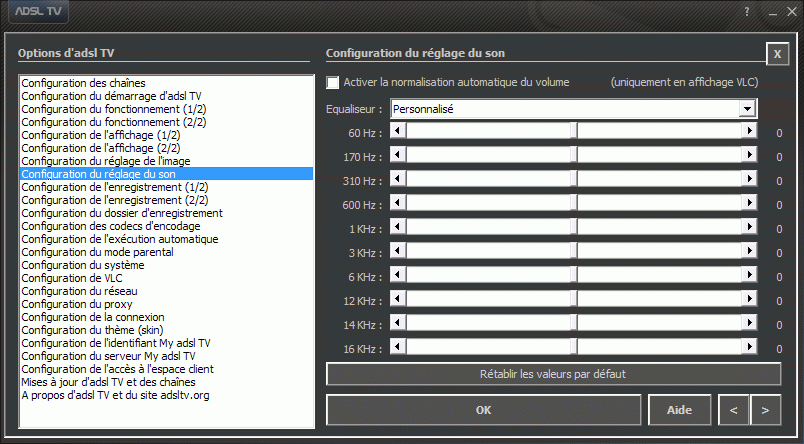Click right arrow of 3 KHz slider

point(749,251)
